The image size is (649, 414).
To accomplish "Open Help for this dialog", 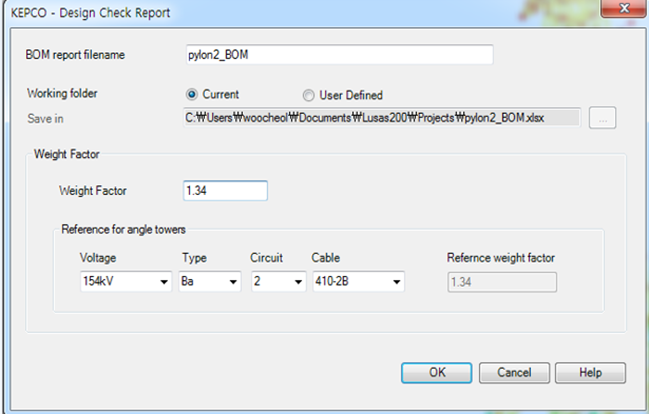I will [590, 372].
